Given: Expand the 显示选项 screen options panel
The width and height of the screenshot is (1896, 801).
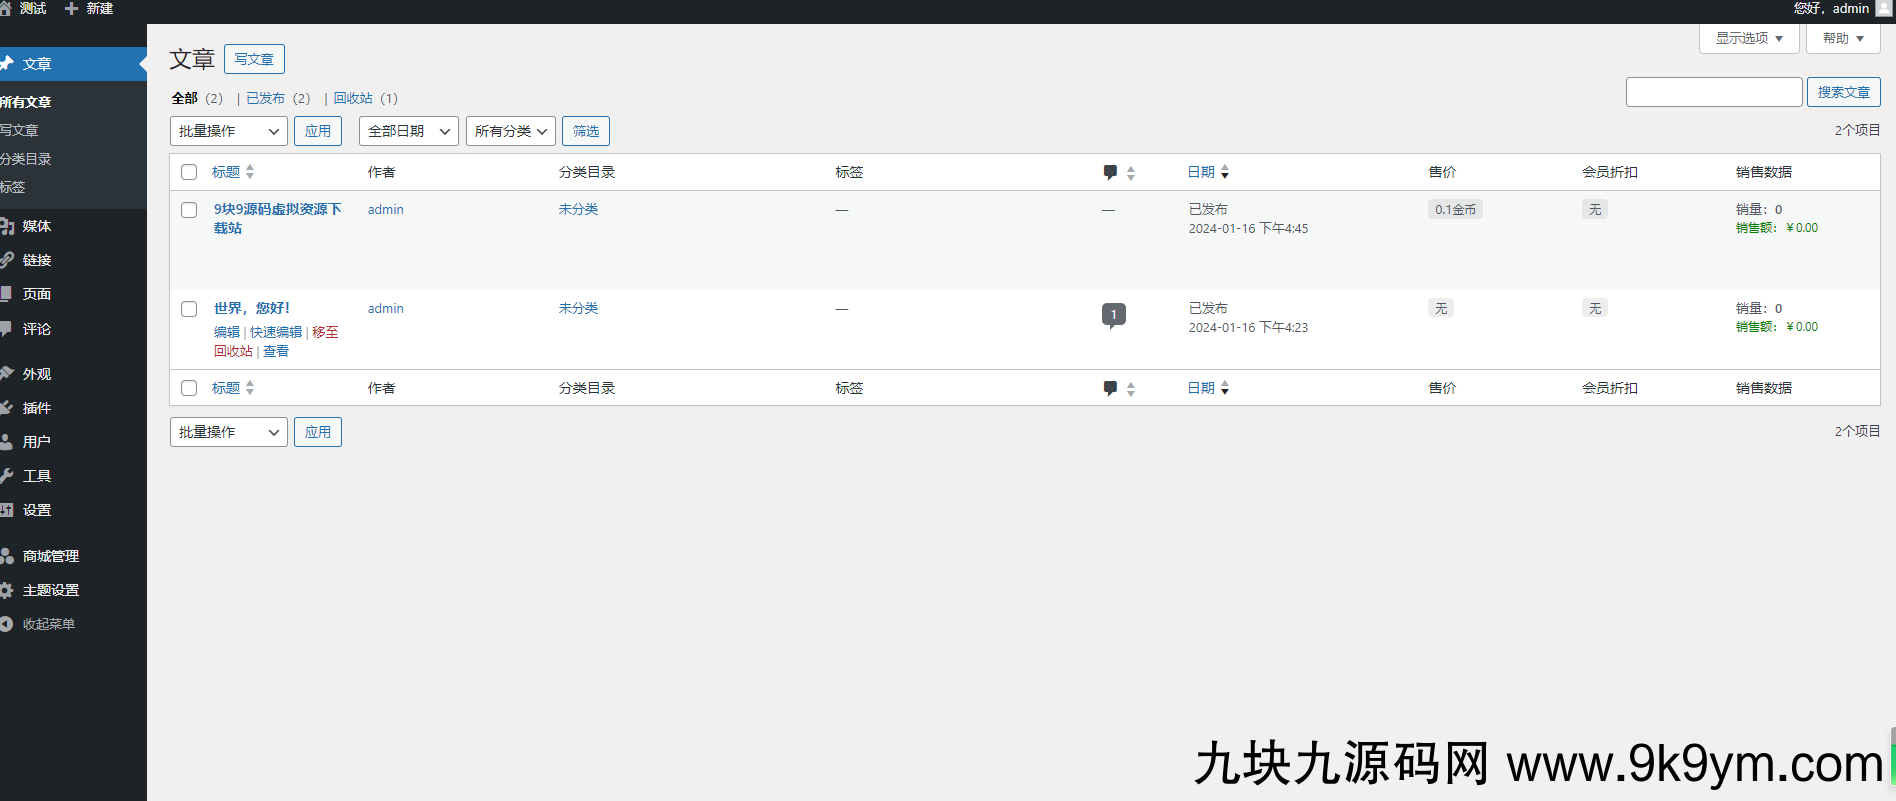Looking at the screenshot, I should [1748, 38].
